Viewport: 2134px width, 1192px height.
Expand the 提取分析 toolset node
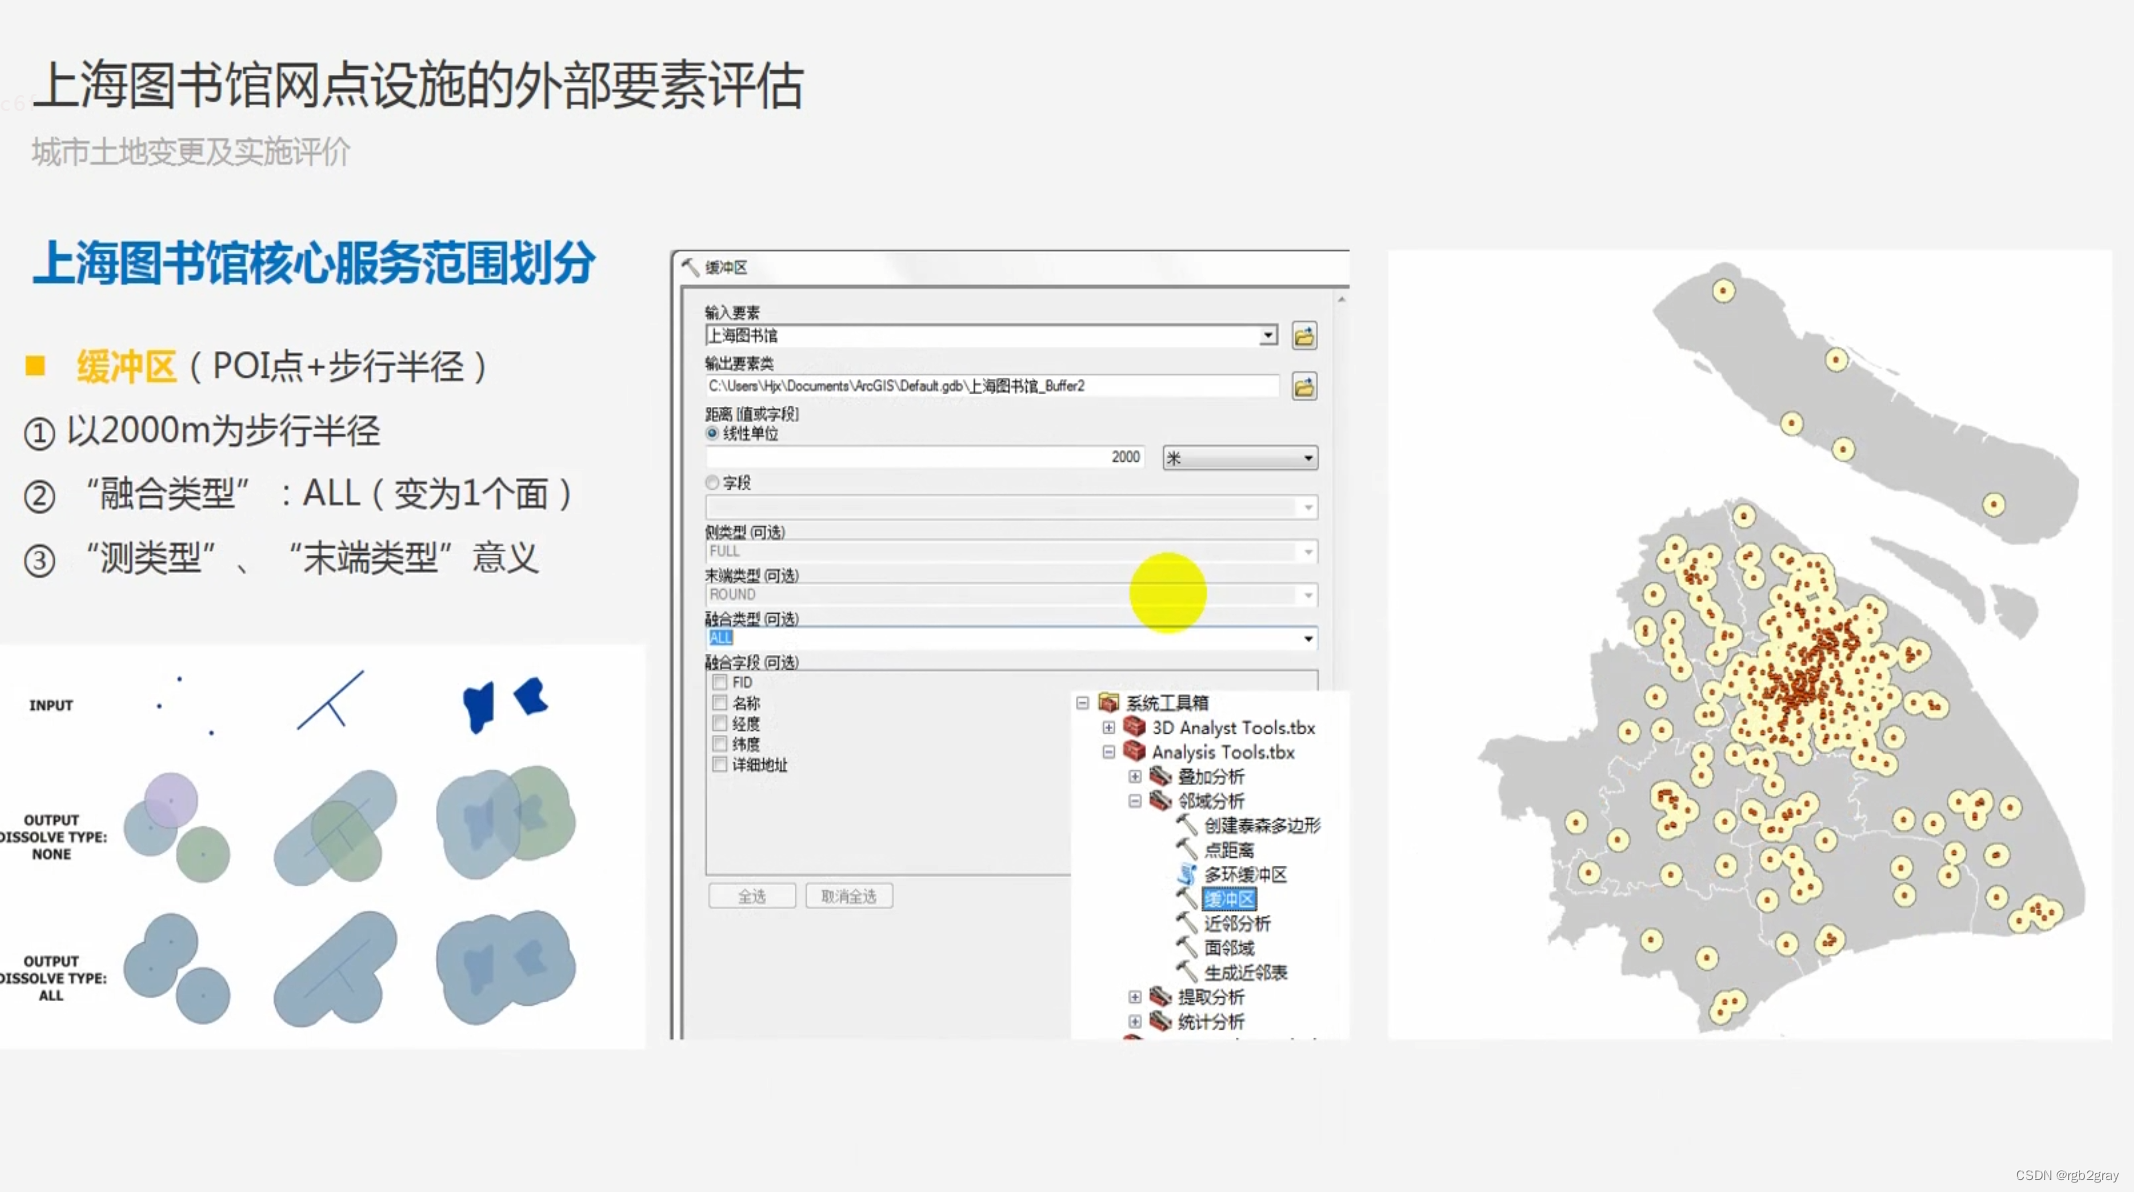pos(1134,996)
